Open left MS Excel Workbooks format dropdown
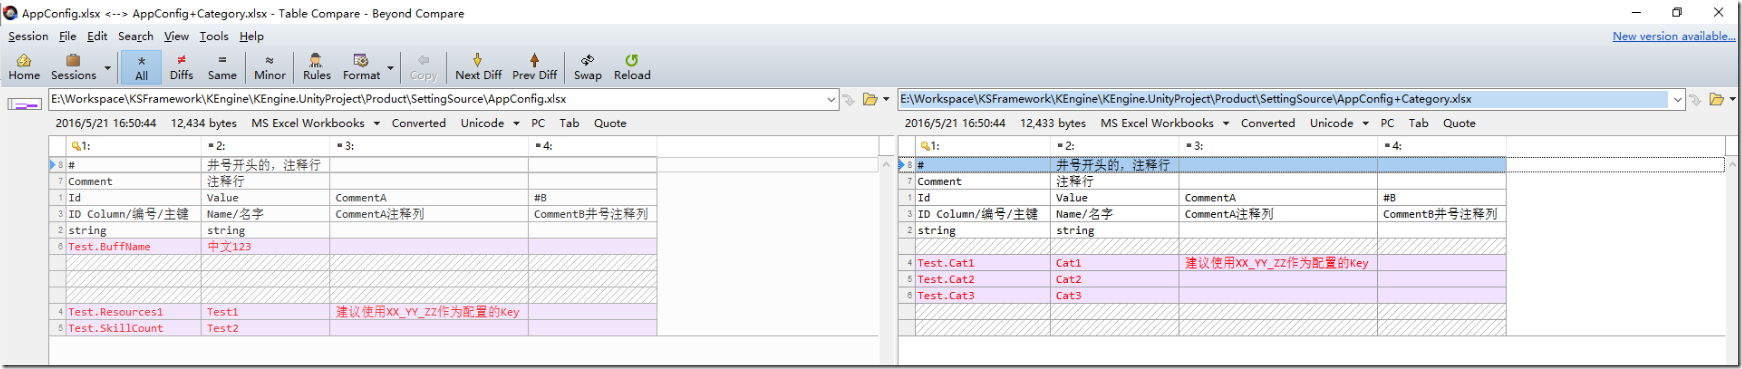Screen dimensions: 1742x369 (315, 123)
